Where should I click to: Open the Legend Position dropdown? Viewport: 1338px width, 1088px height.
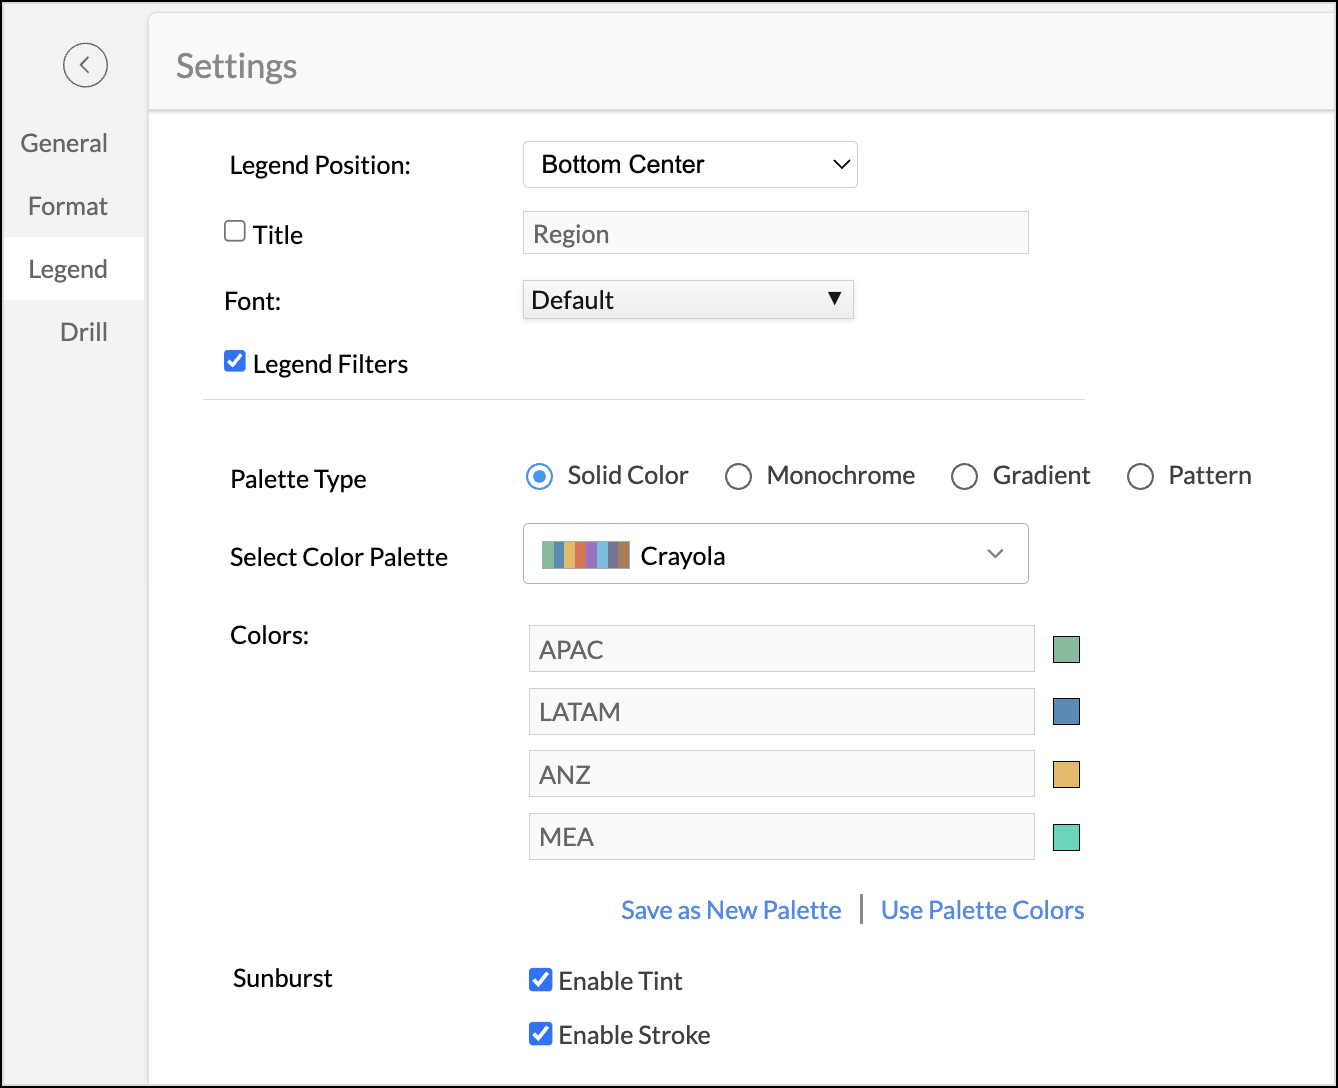pyautogui.click(x=690, y=165)
